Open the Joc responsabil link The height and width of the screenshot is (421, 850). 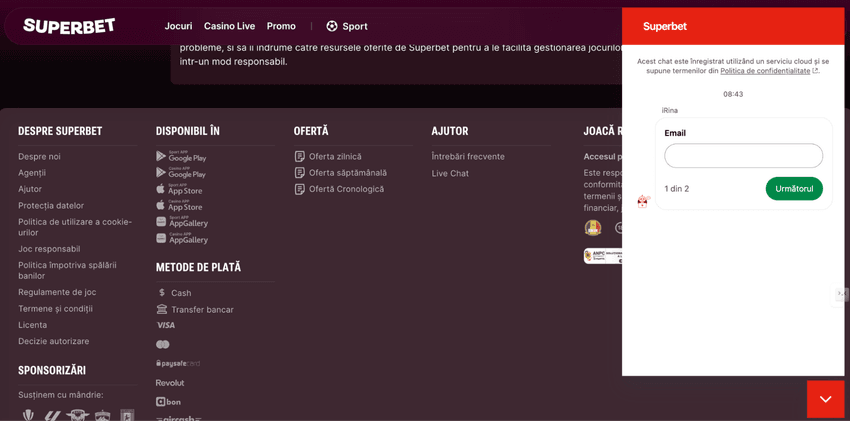pos(49,249)
